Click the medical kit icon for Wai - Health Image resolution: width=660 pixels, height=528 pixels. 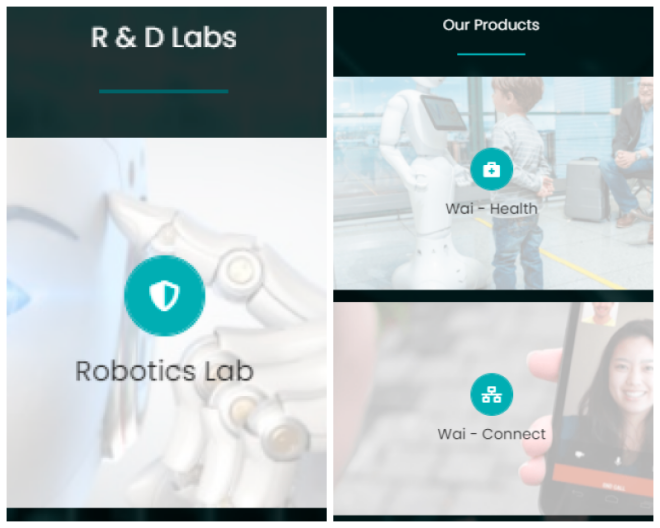491,169
